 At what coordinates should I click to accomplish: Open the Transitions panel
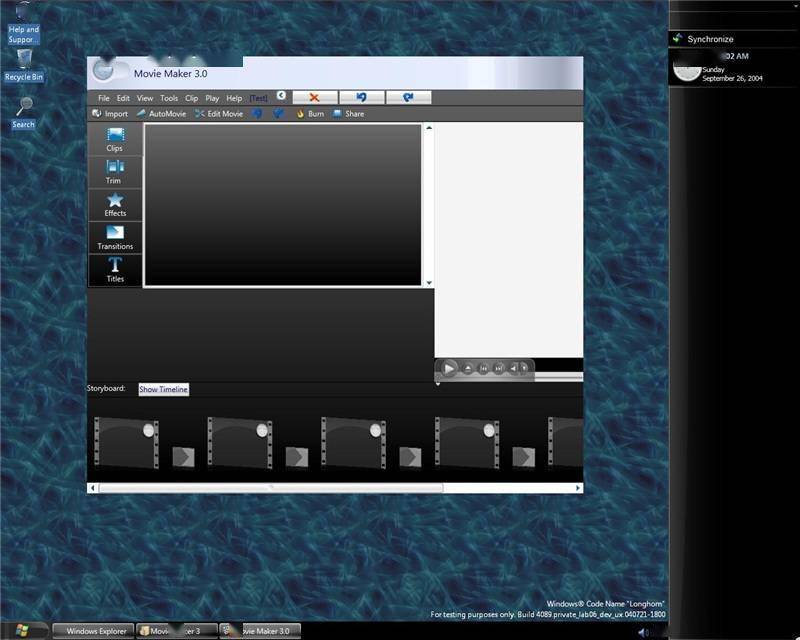click(x=114, y=240)
